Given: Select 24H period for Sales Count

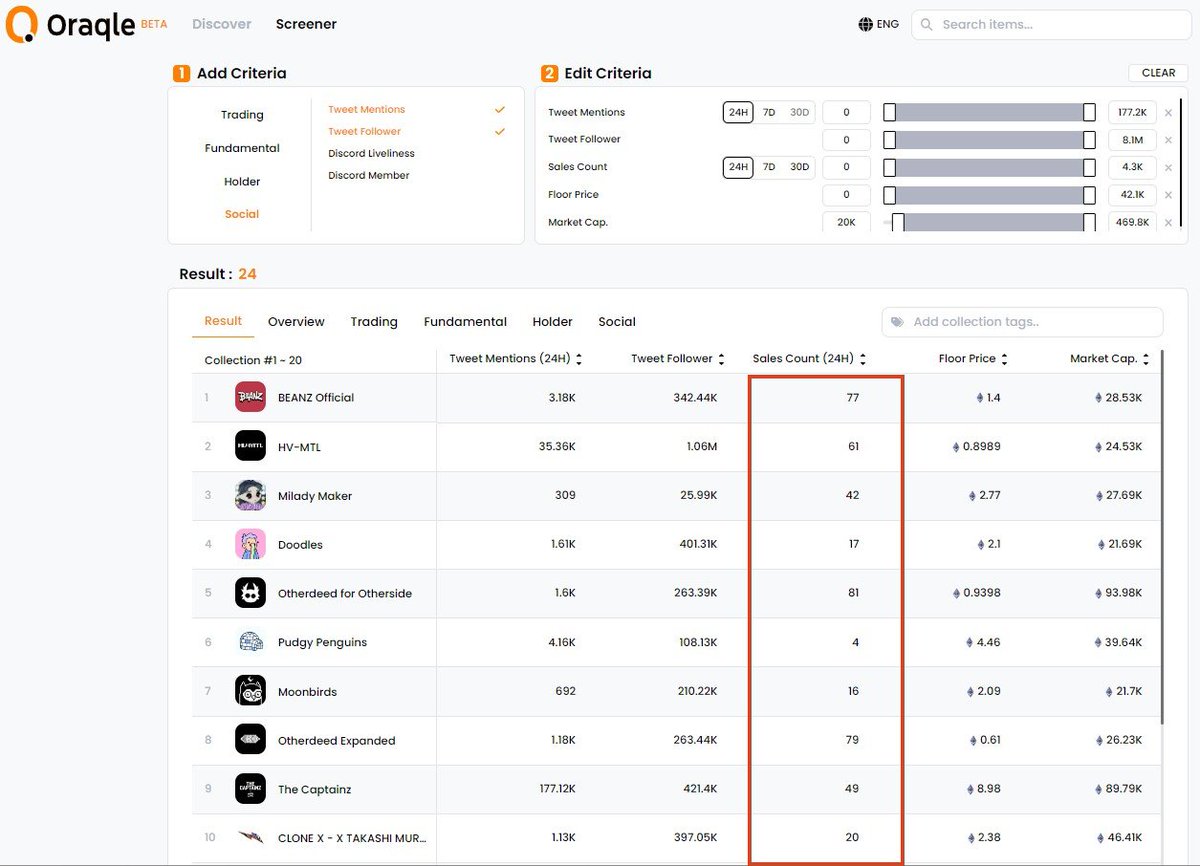Looking at the screenshot, I should click(x=738, y=167).
